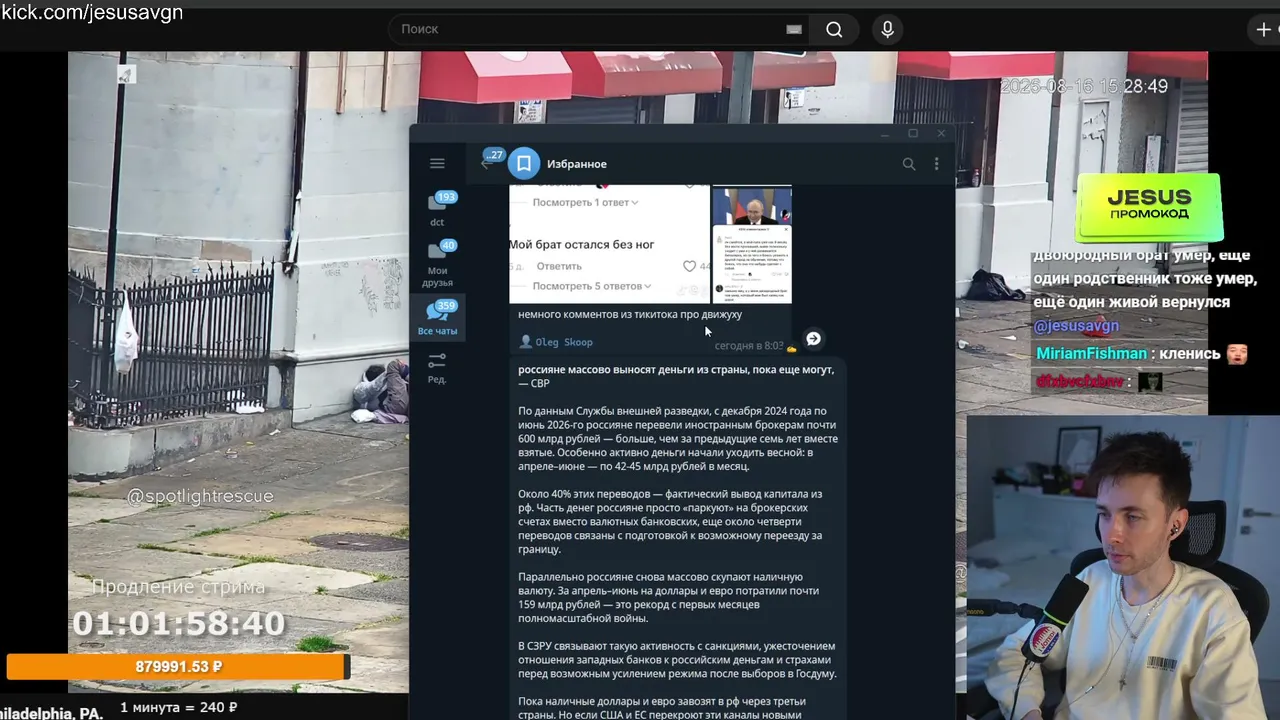Click Ответить under the comment
1280x720 pixels.
coord(559,266)
